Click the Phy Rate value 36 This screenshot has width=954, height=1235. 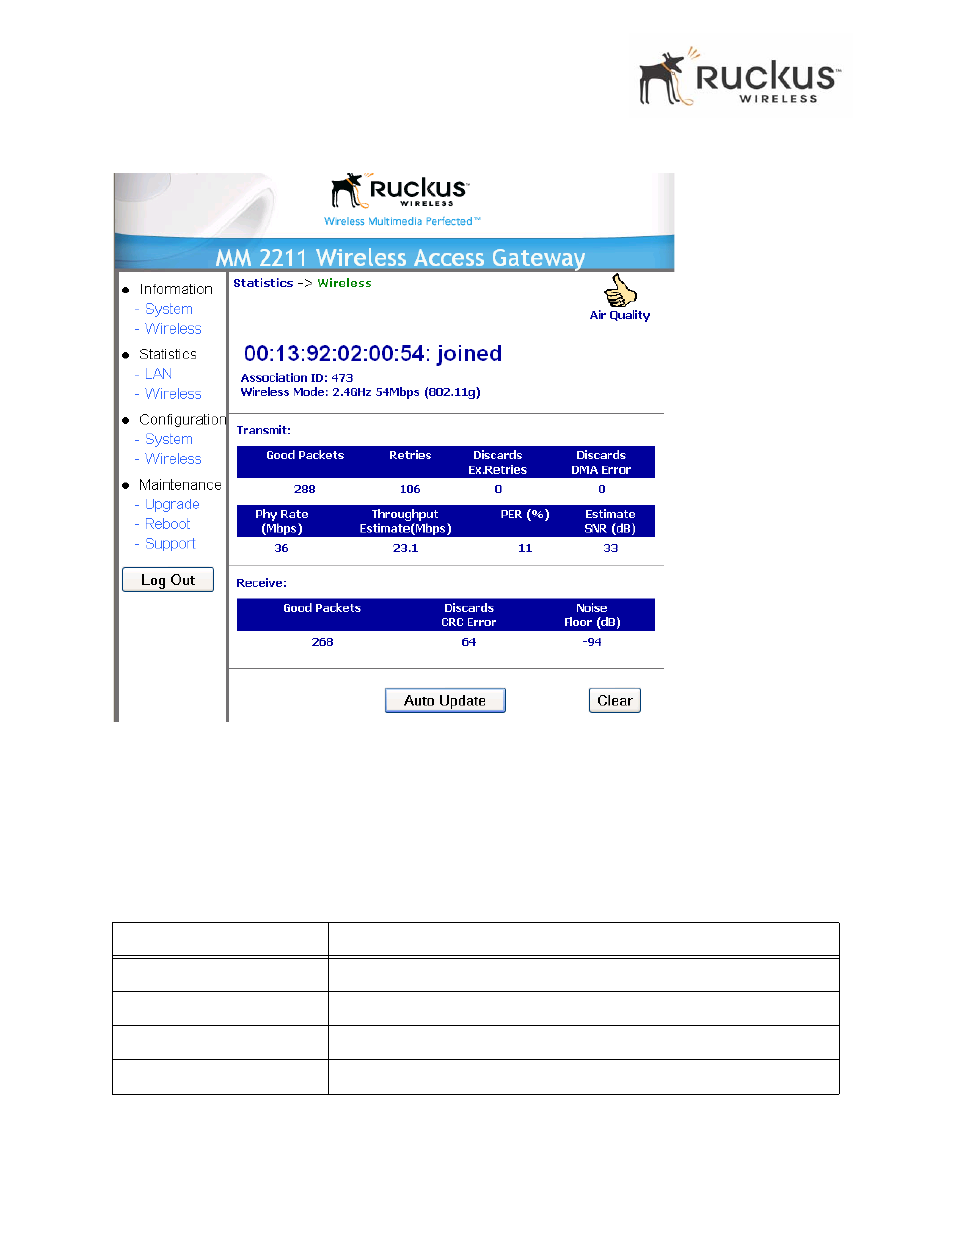click(x=281, y=548)
